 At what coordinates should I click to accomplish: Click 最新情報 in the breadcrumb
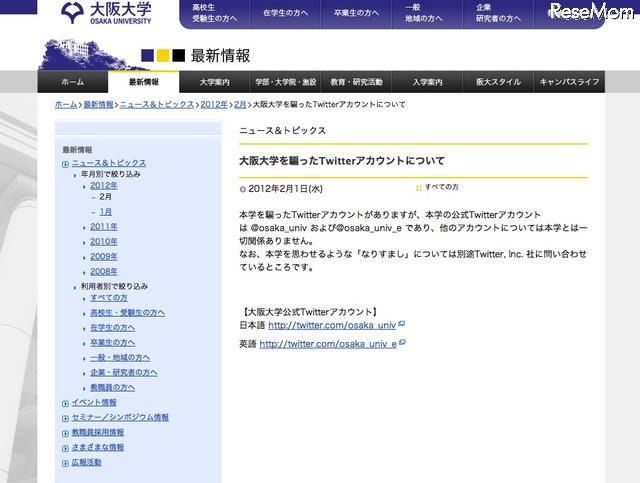click(x=98, y=105)
